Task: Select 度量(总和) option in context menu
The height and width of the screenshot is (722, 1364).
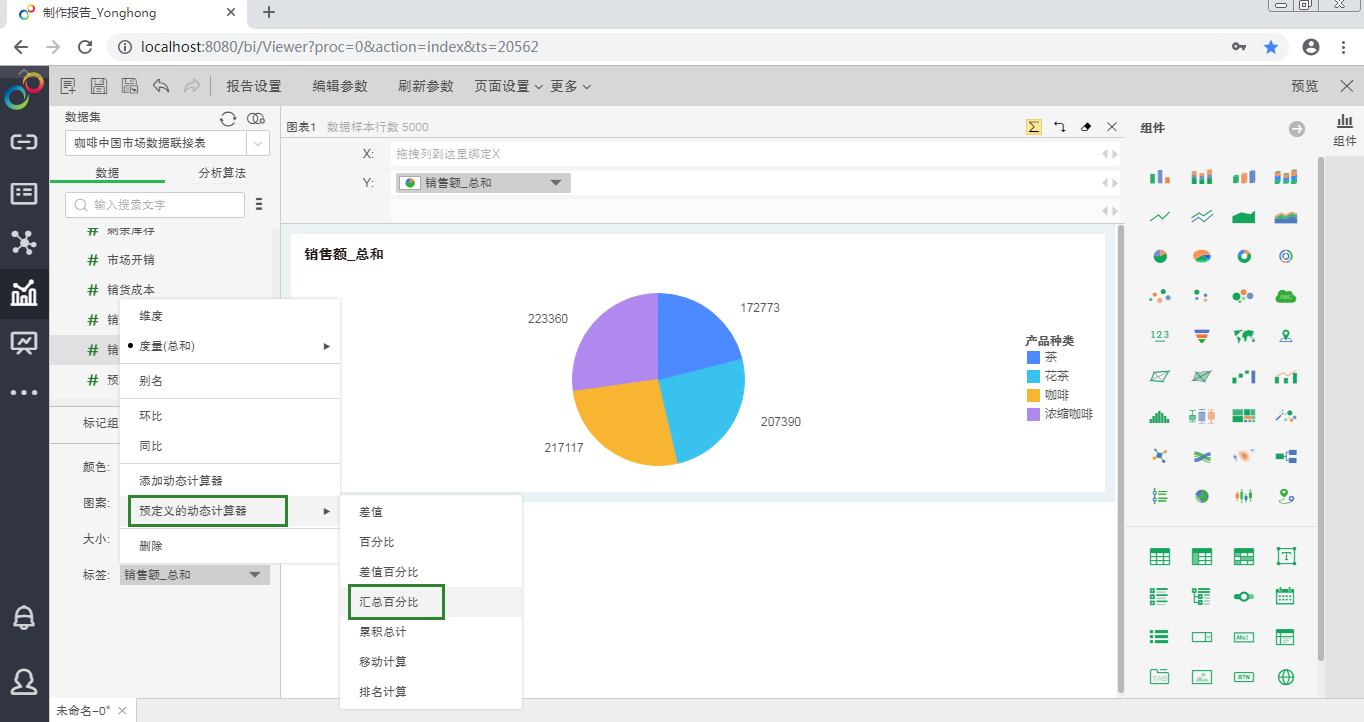Action: click(x=167, y=346)
